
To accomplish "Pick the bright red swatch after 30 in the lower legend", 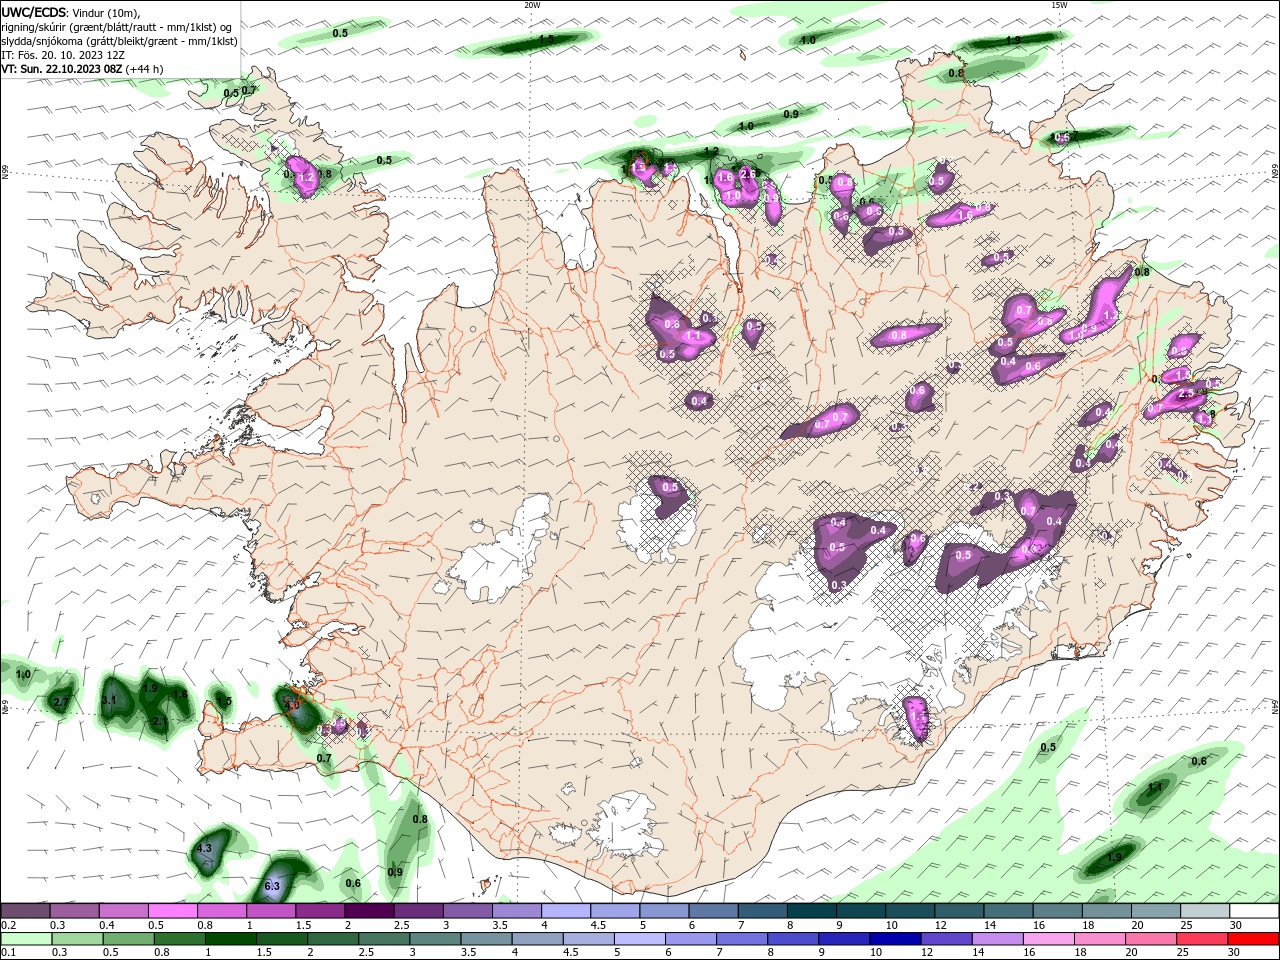I will pos(1254,939).
